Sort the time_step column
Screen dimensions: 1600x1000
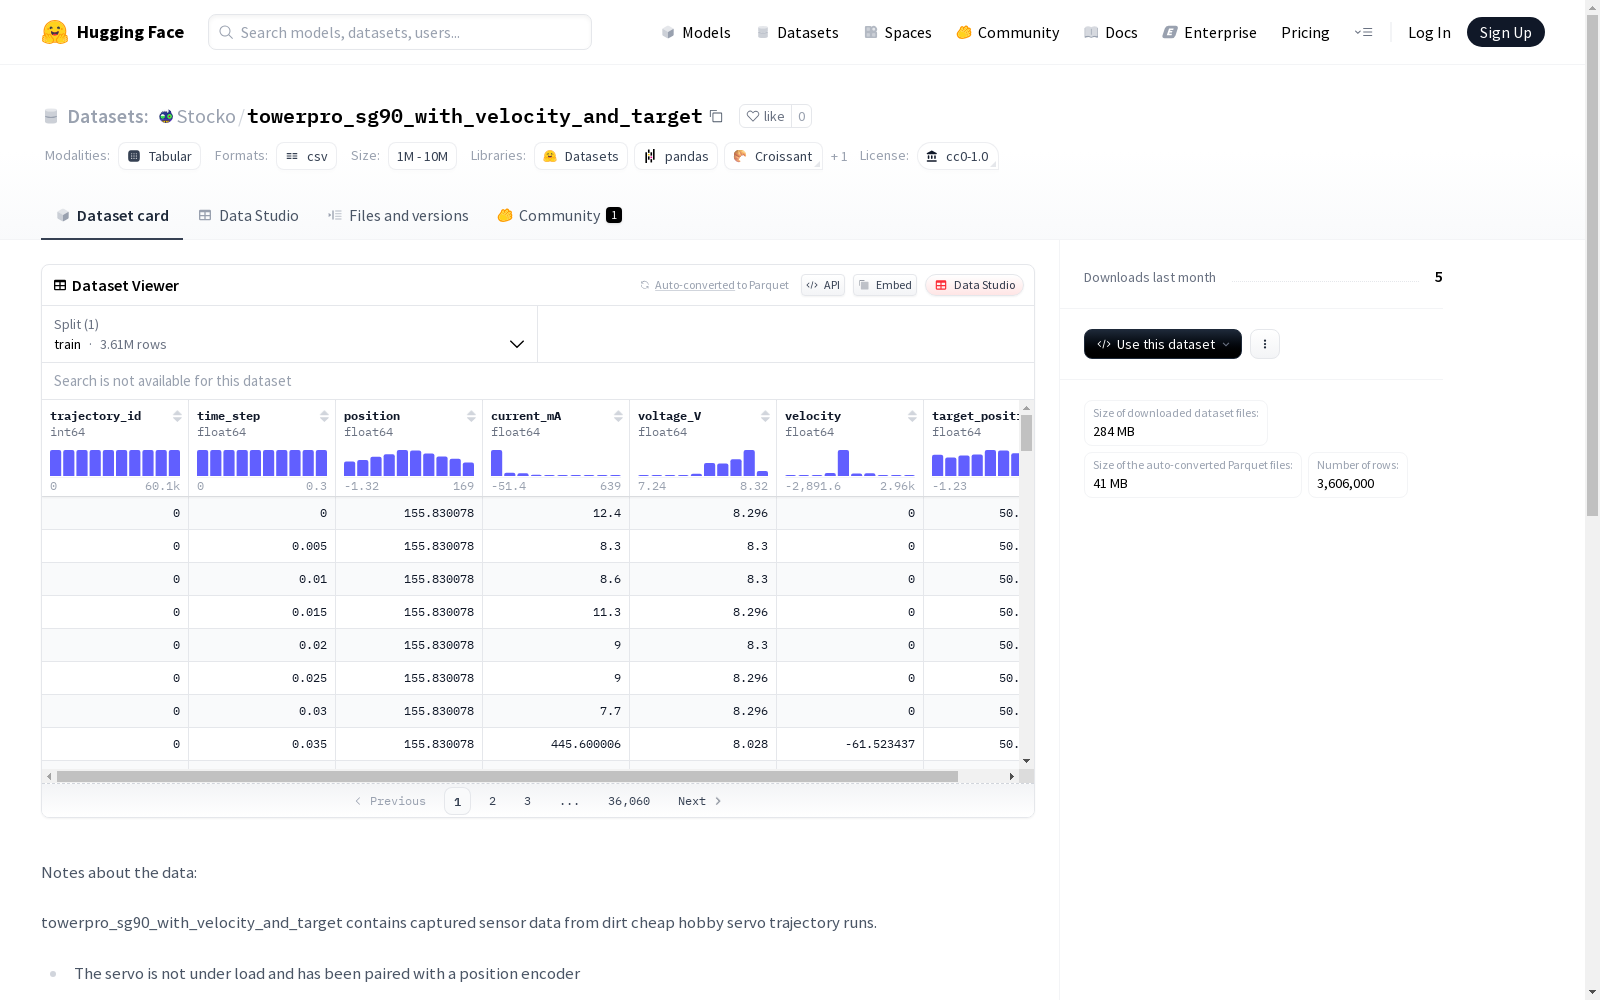click(324, 416)
